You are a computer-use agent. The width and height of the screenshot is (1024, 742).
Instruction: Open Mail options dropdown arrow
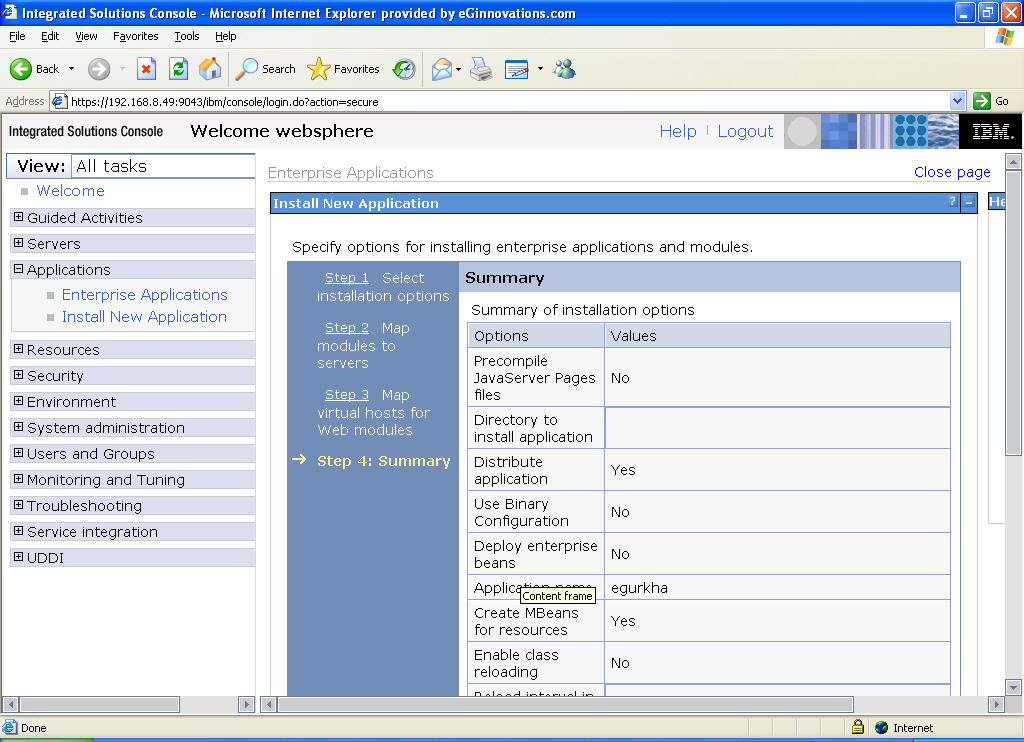tap(458, 69)
